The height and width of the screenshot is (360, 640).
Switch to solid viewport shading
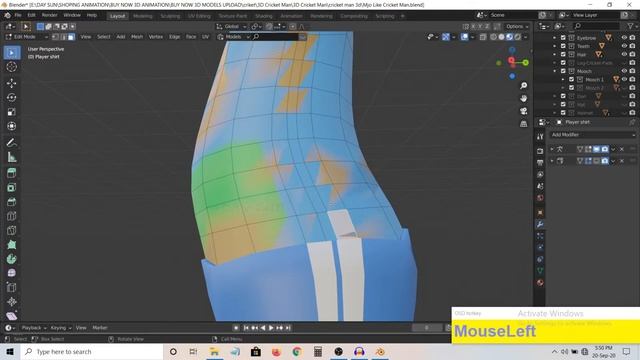pos(501,37)
